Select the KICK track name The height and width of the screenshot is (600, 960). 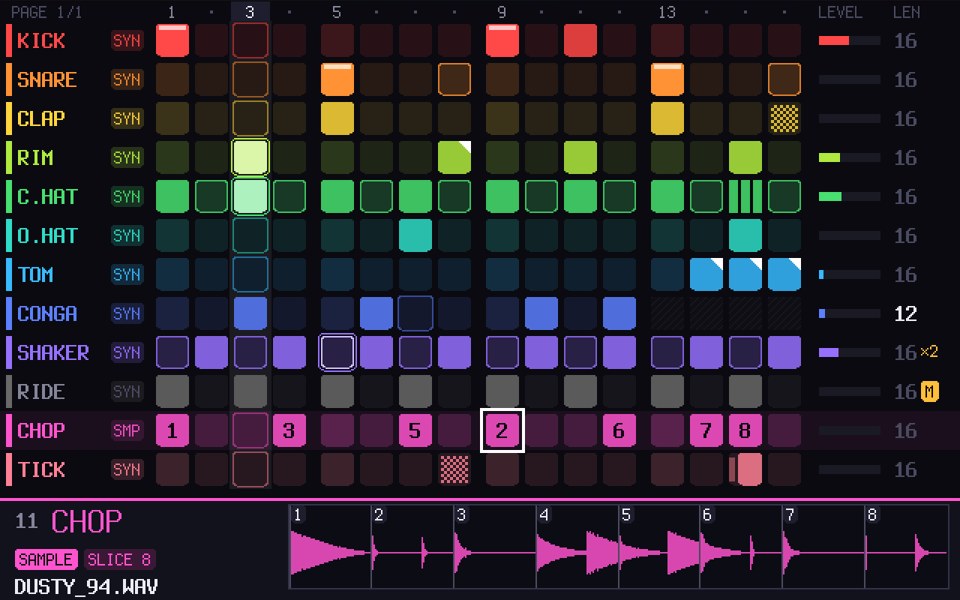point(41,40)
